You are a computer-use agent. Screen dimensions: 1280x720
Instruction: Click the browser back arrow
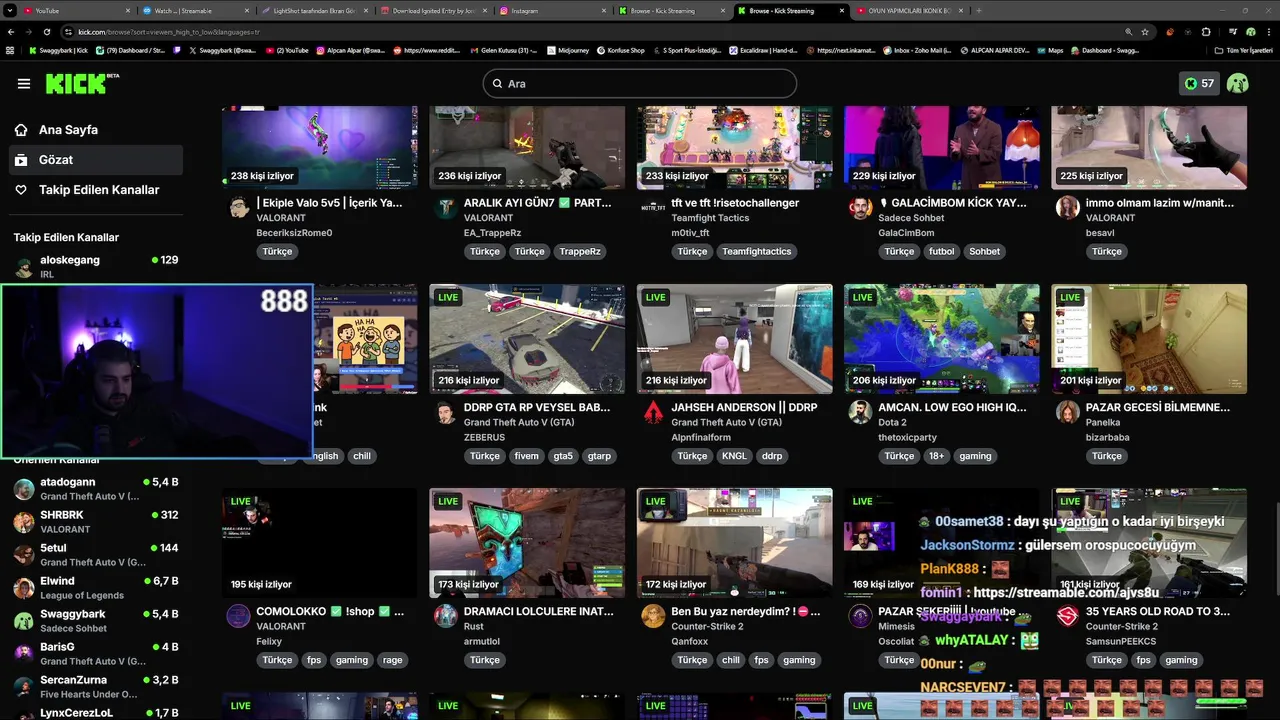[x=10, y=32]
